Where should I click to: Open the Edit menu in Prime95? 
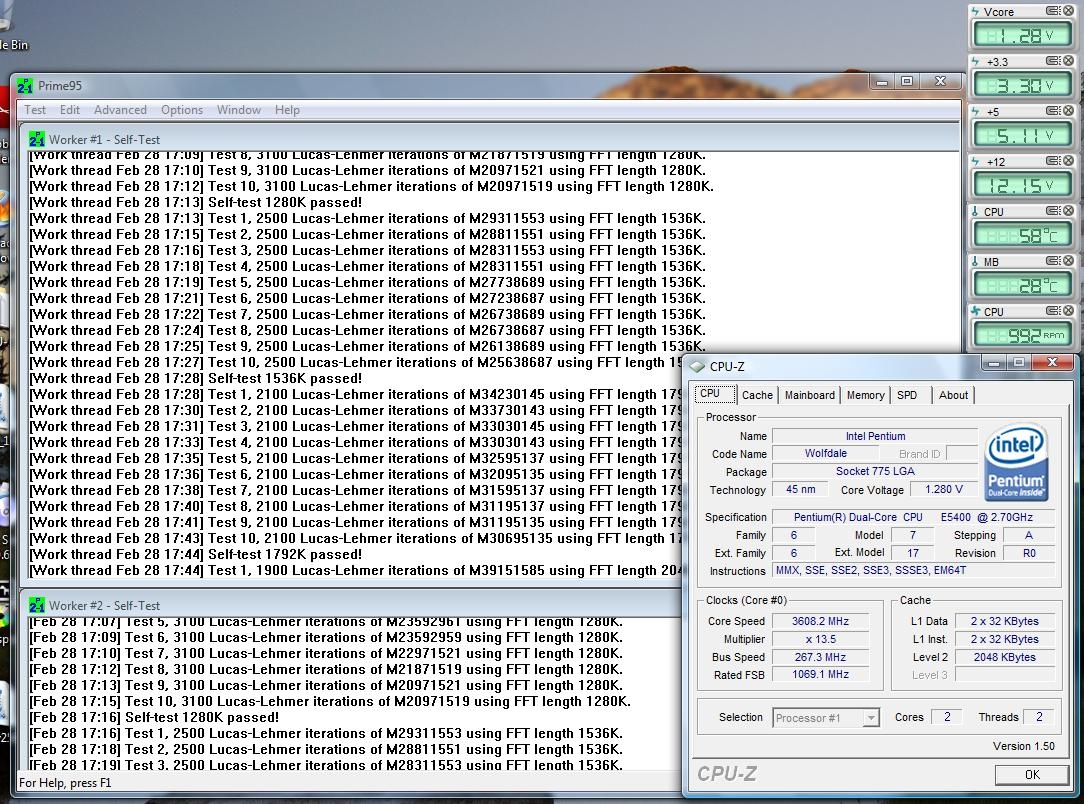pyautogui.click(x=69, y=110)
